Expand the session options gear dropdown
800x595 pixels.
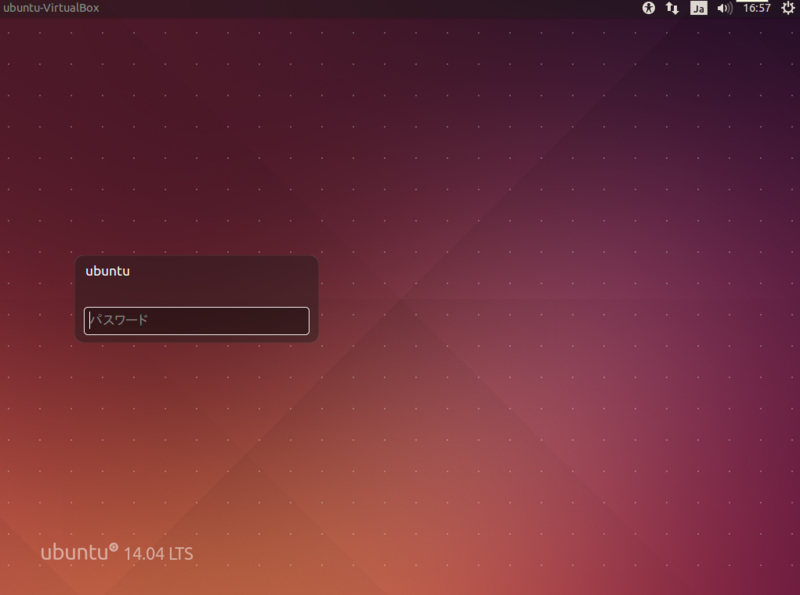[786, 10]
